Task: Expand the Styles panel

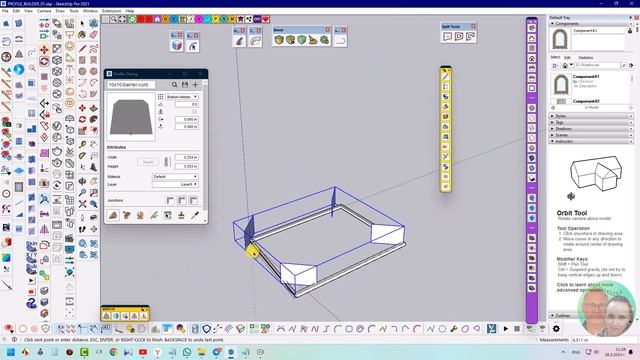Action: pos(591,116)
